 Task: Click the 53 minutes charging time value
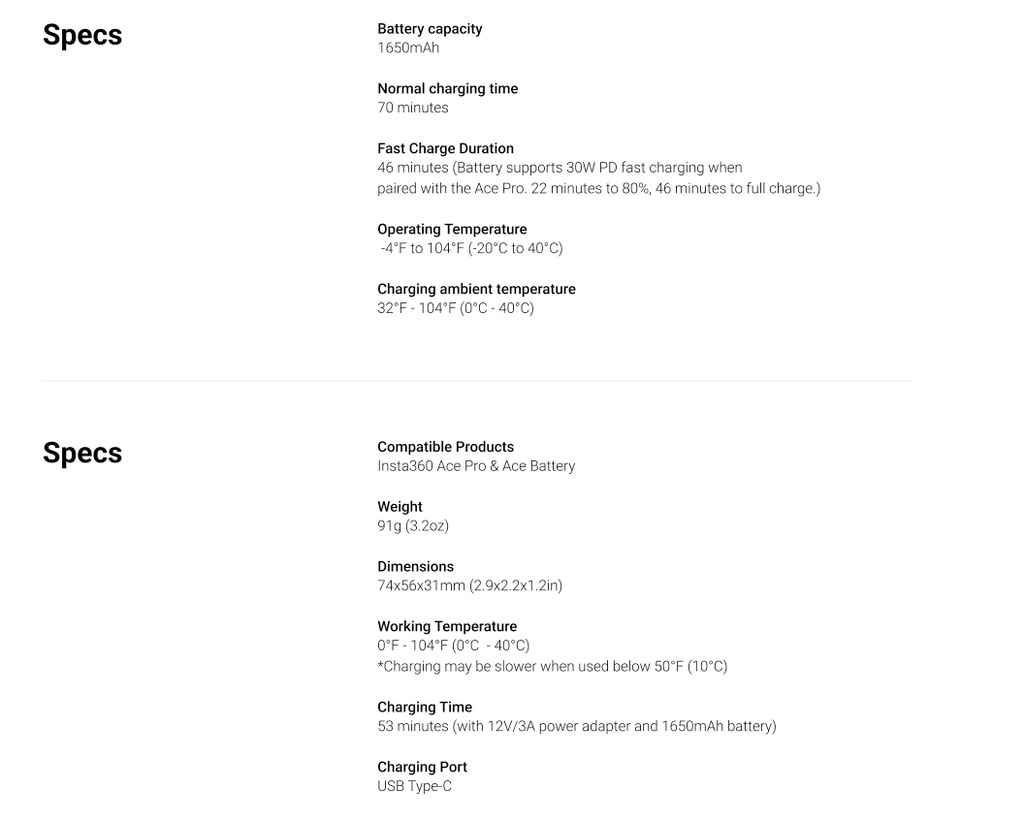pyautogui.click(x=577, y=726)
